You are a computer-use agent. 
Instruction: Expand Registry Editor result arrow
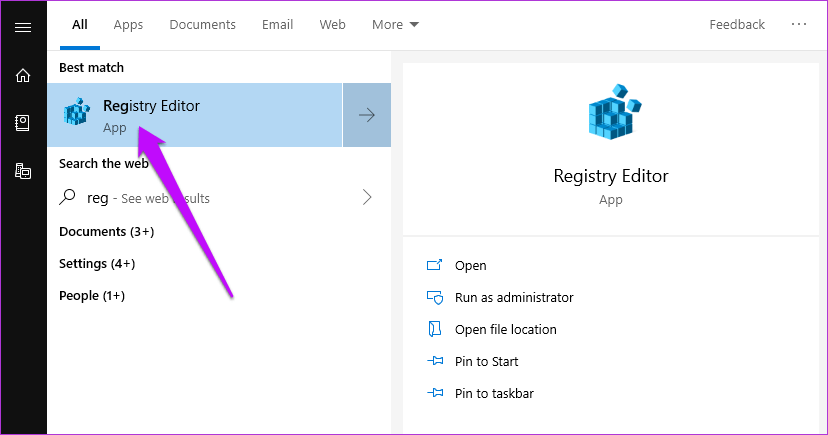[367, 115]
